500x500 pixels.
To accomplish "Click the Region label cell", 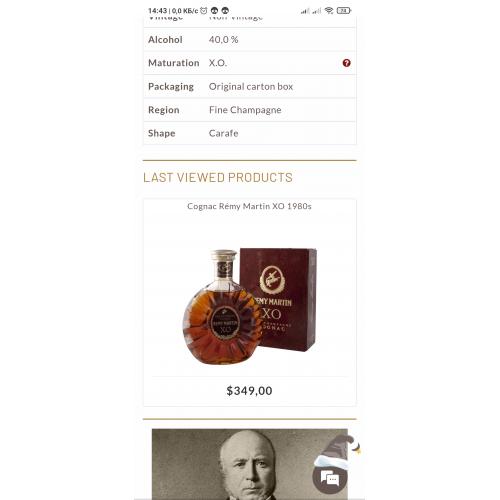I will click(x=164, y=110).
